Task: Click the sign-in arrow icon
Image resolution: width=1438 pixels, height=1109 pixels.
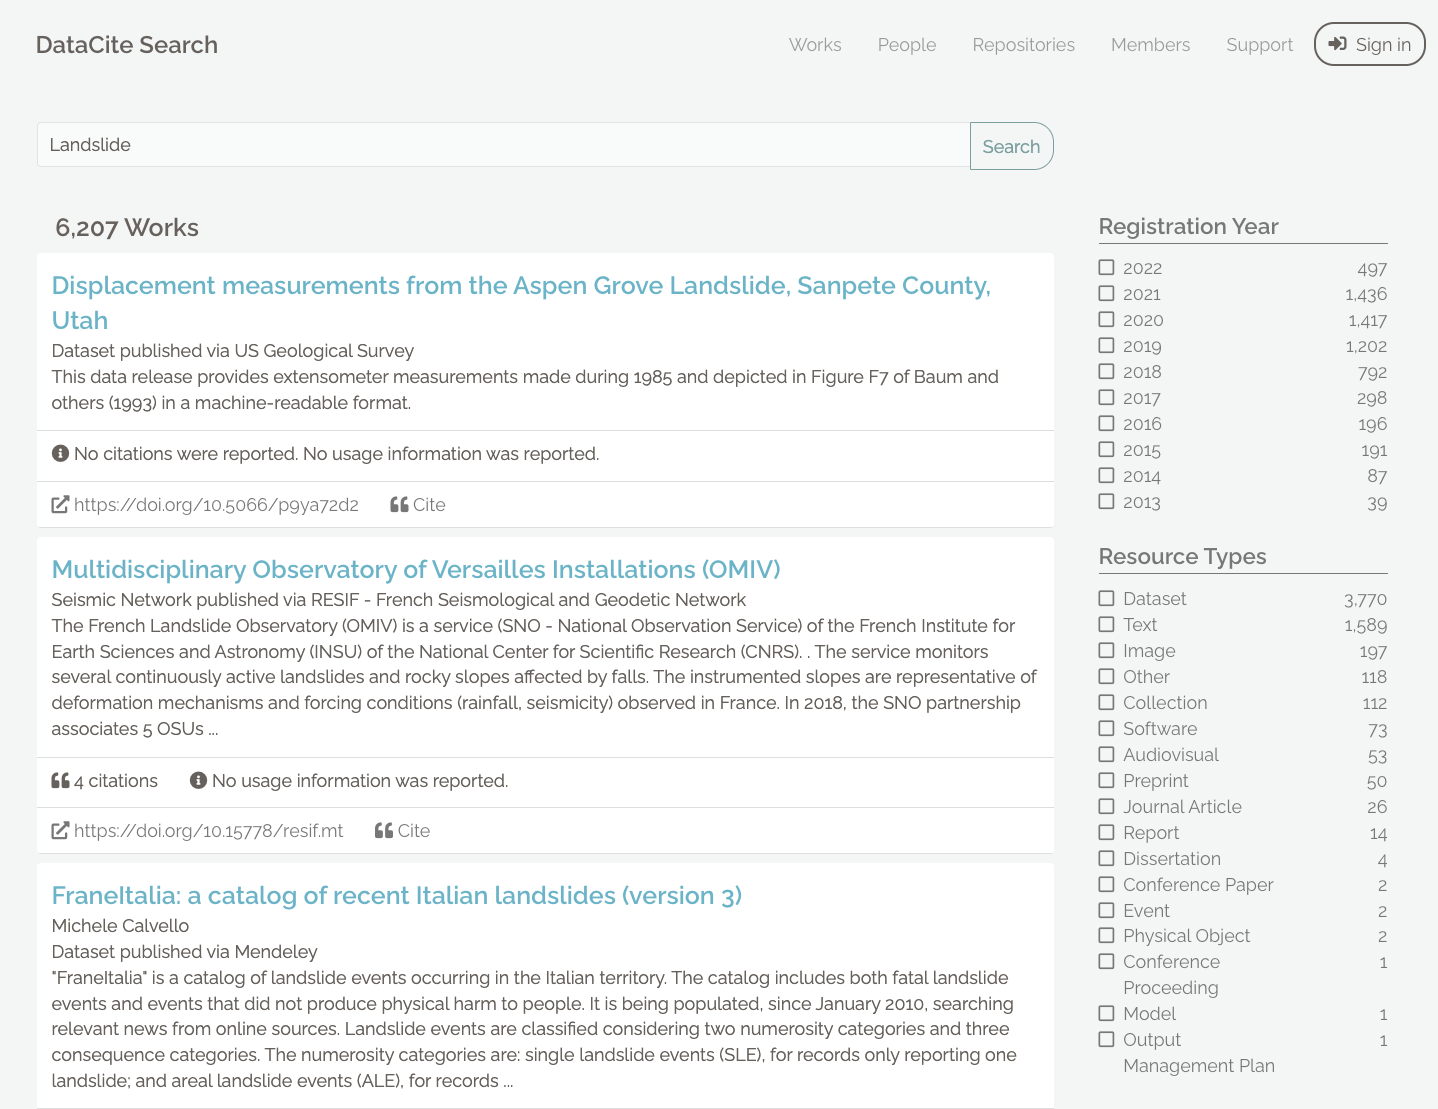Action: tap(1337, 44)
